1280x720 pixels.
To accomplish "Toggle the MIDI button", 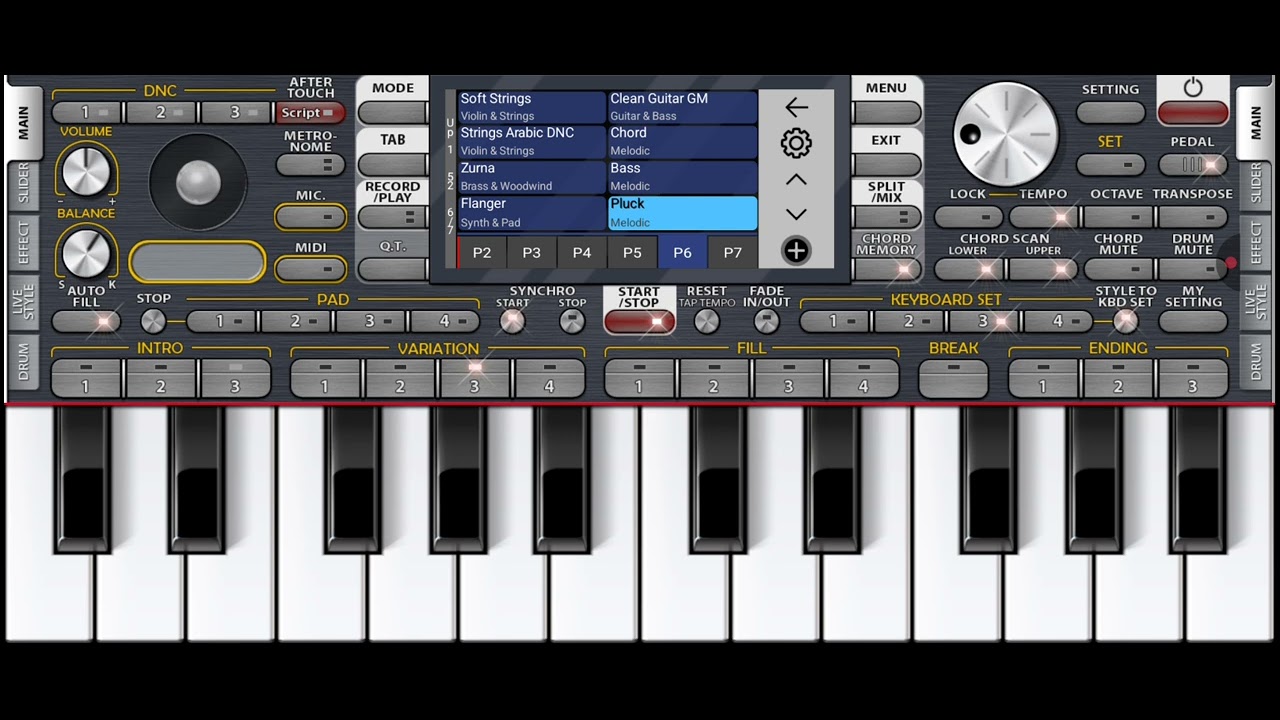I will [x=310, y=269].
